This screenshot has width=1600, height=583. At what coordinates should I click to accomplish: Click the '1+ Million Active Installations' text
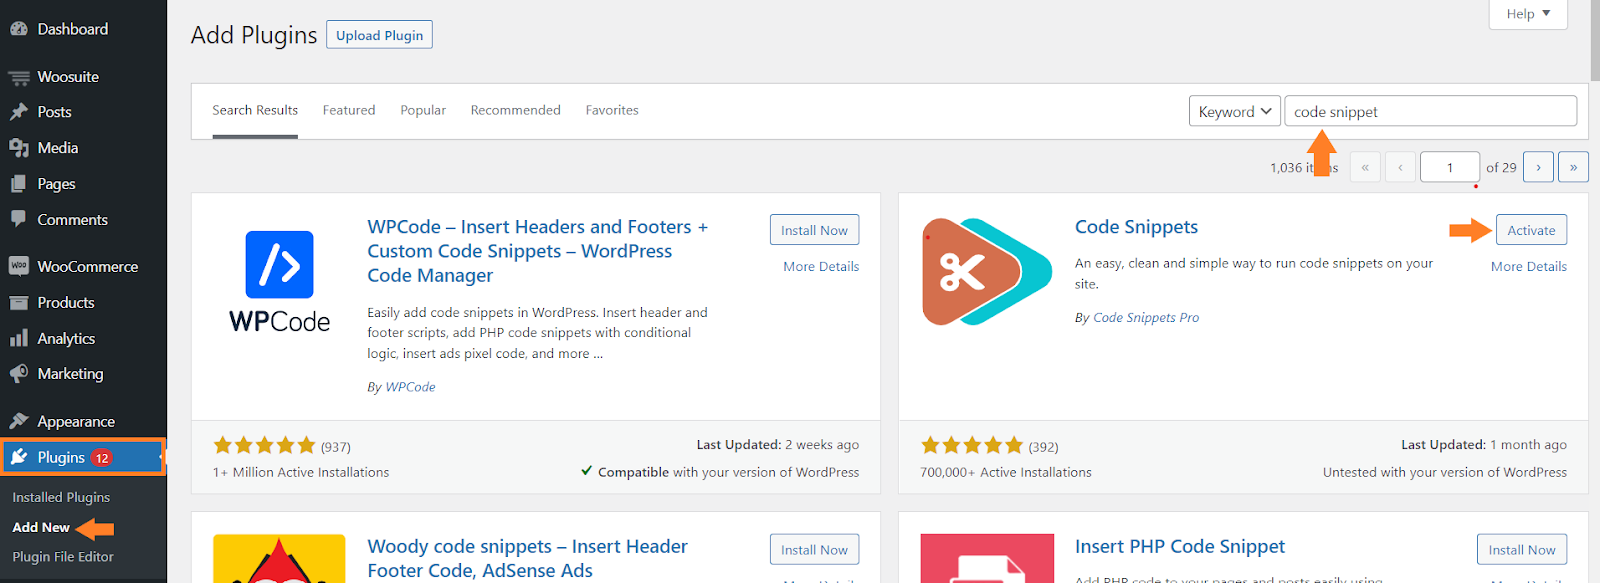tap(301, 472)
